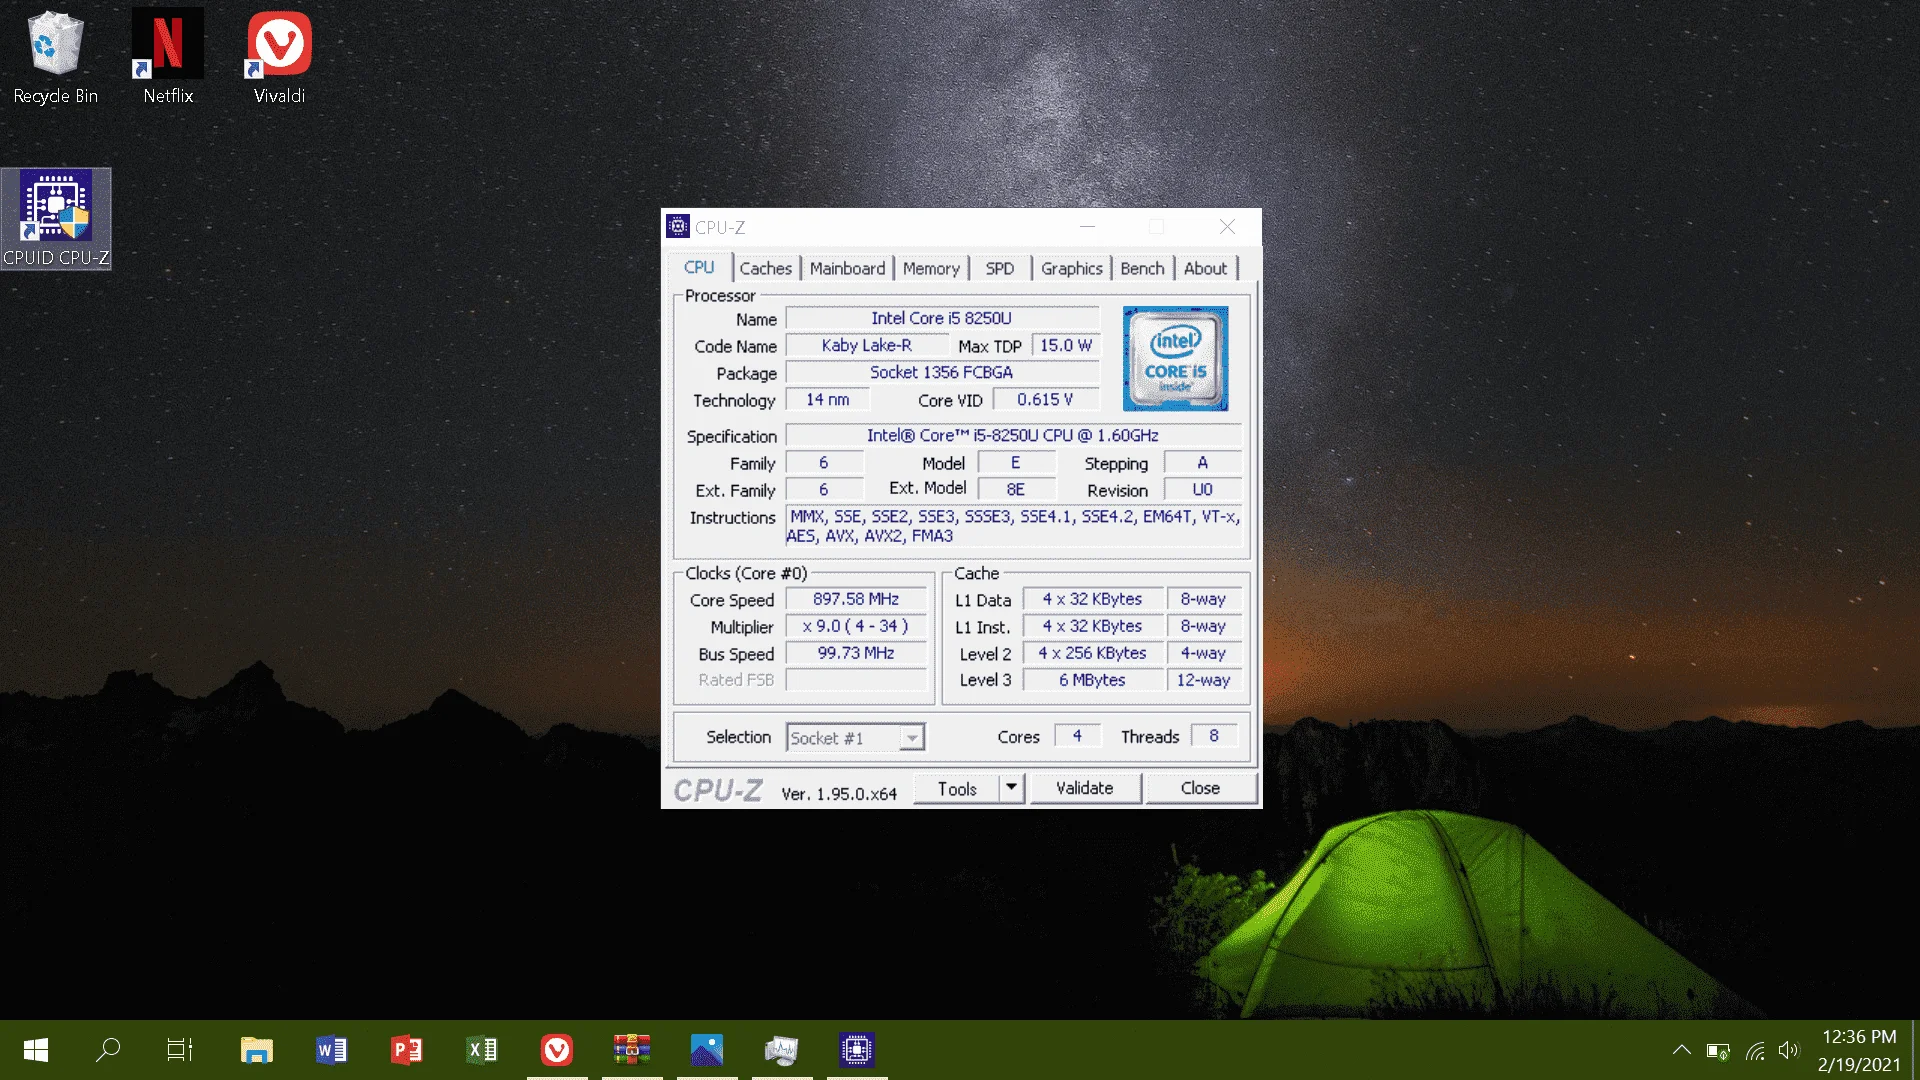Screen dimensions: 1920x1080
Task: Select the Netflix desktop shortcut
Action: click(x=168, y=57)
